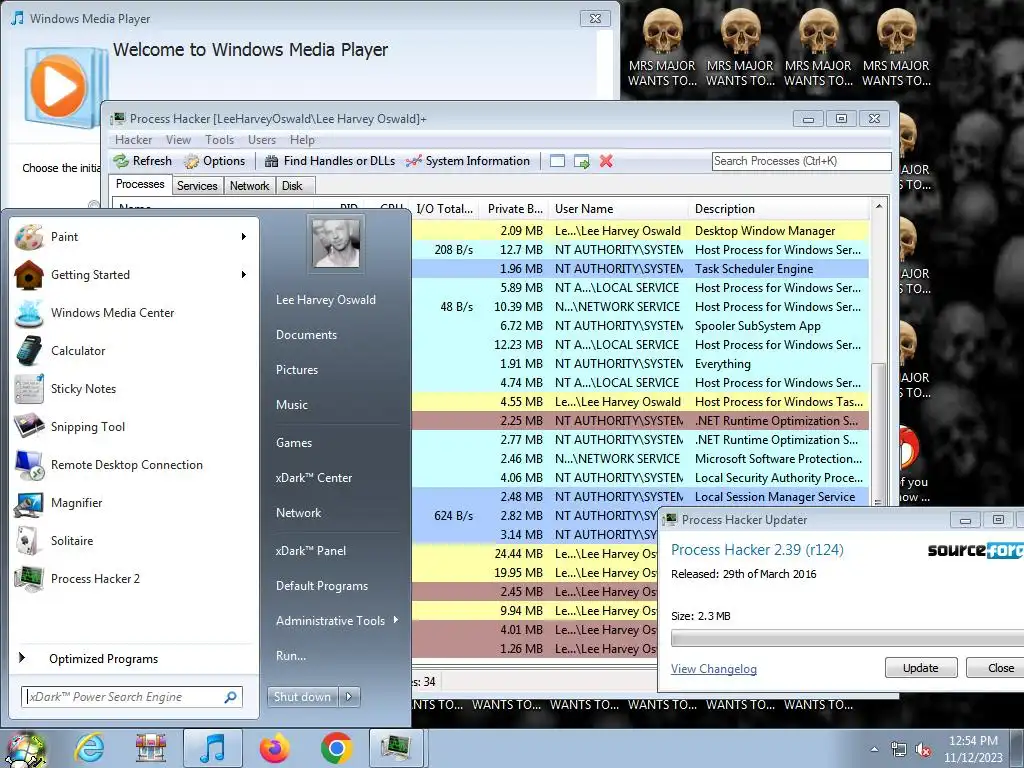Click Run... in the Start menu
The width and height of the screenshot is (1024, 768).
291,656
